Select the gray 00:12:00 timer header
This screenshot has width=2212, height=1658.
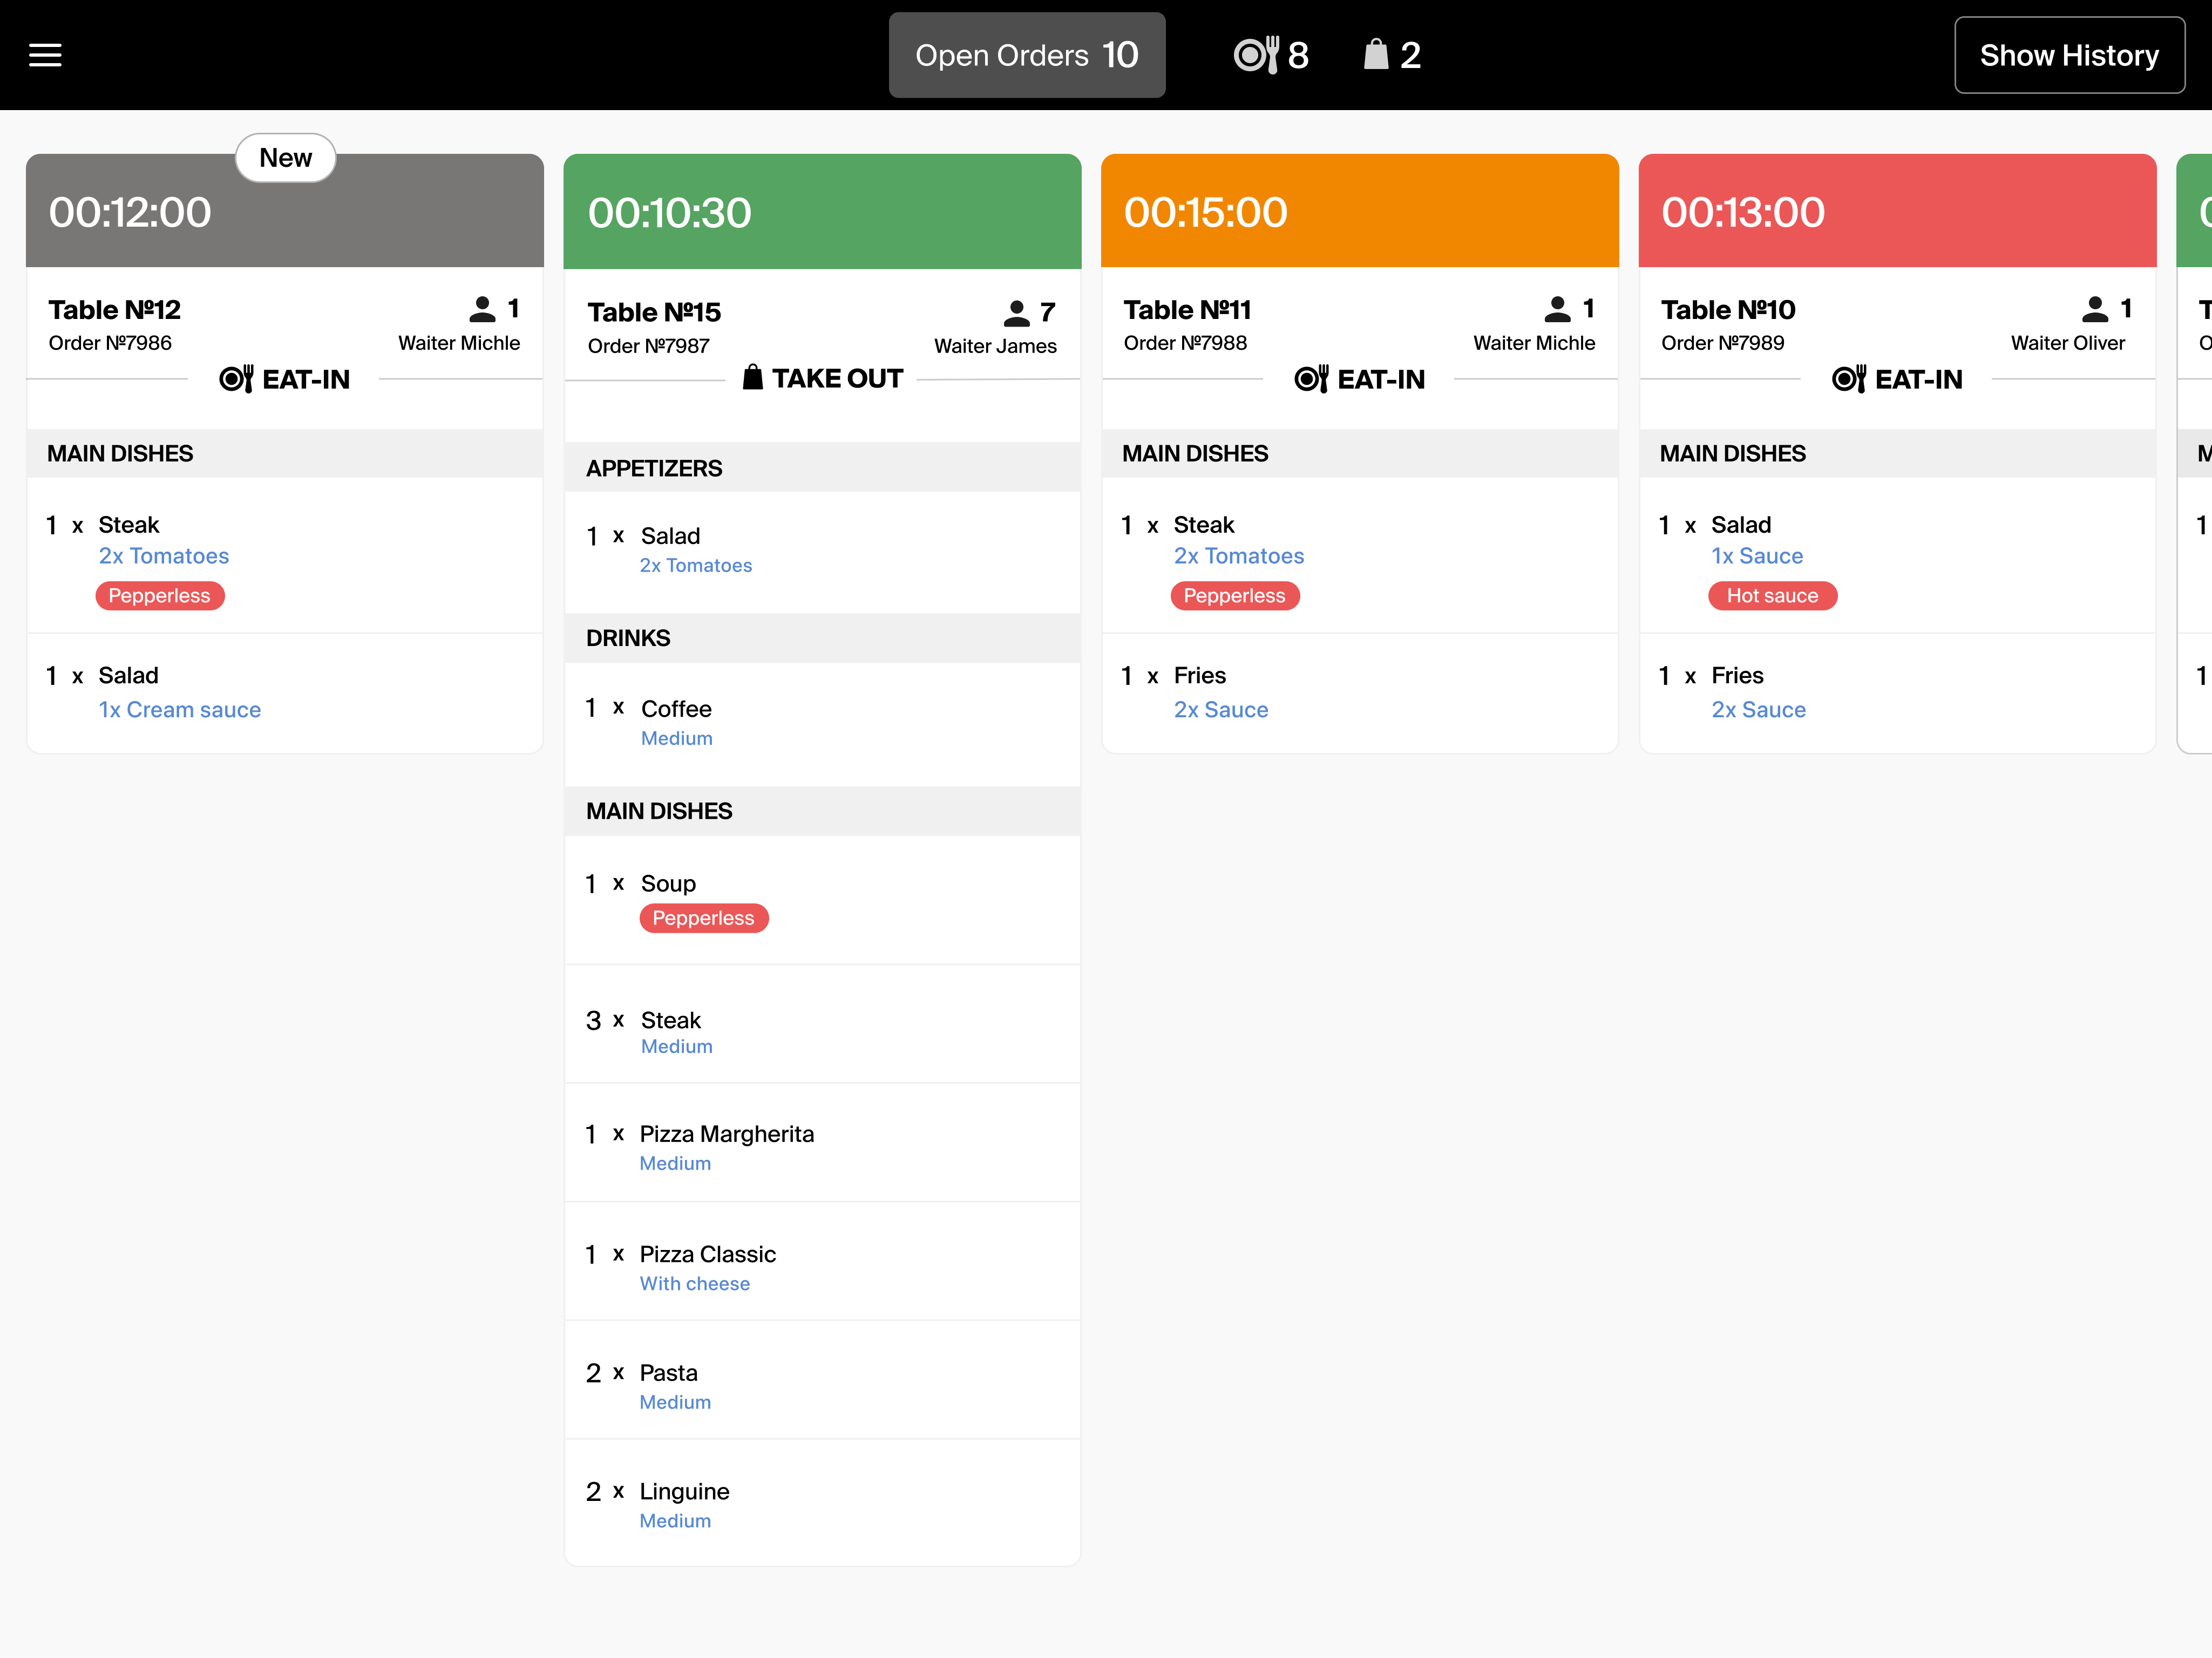(285, 211)
